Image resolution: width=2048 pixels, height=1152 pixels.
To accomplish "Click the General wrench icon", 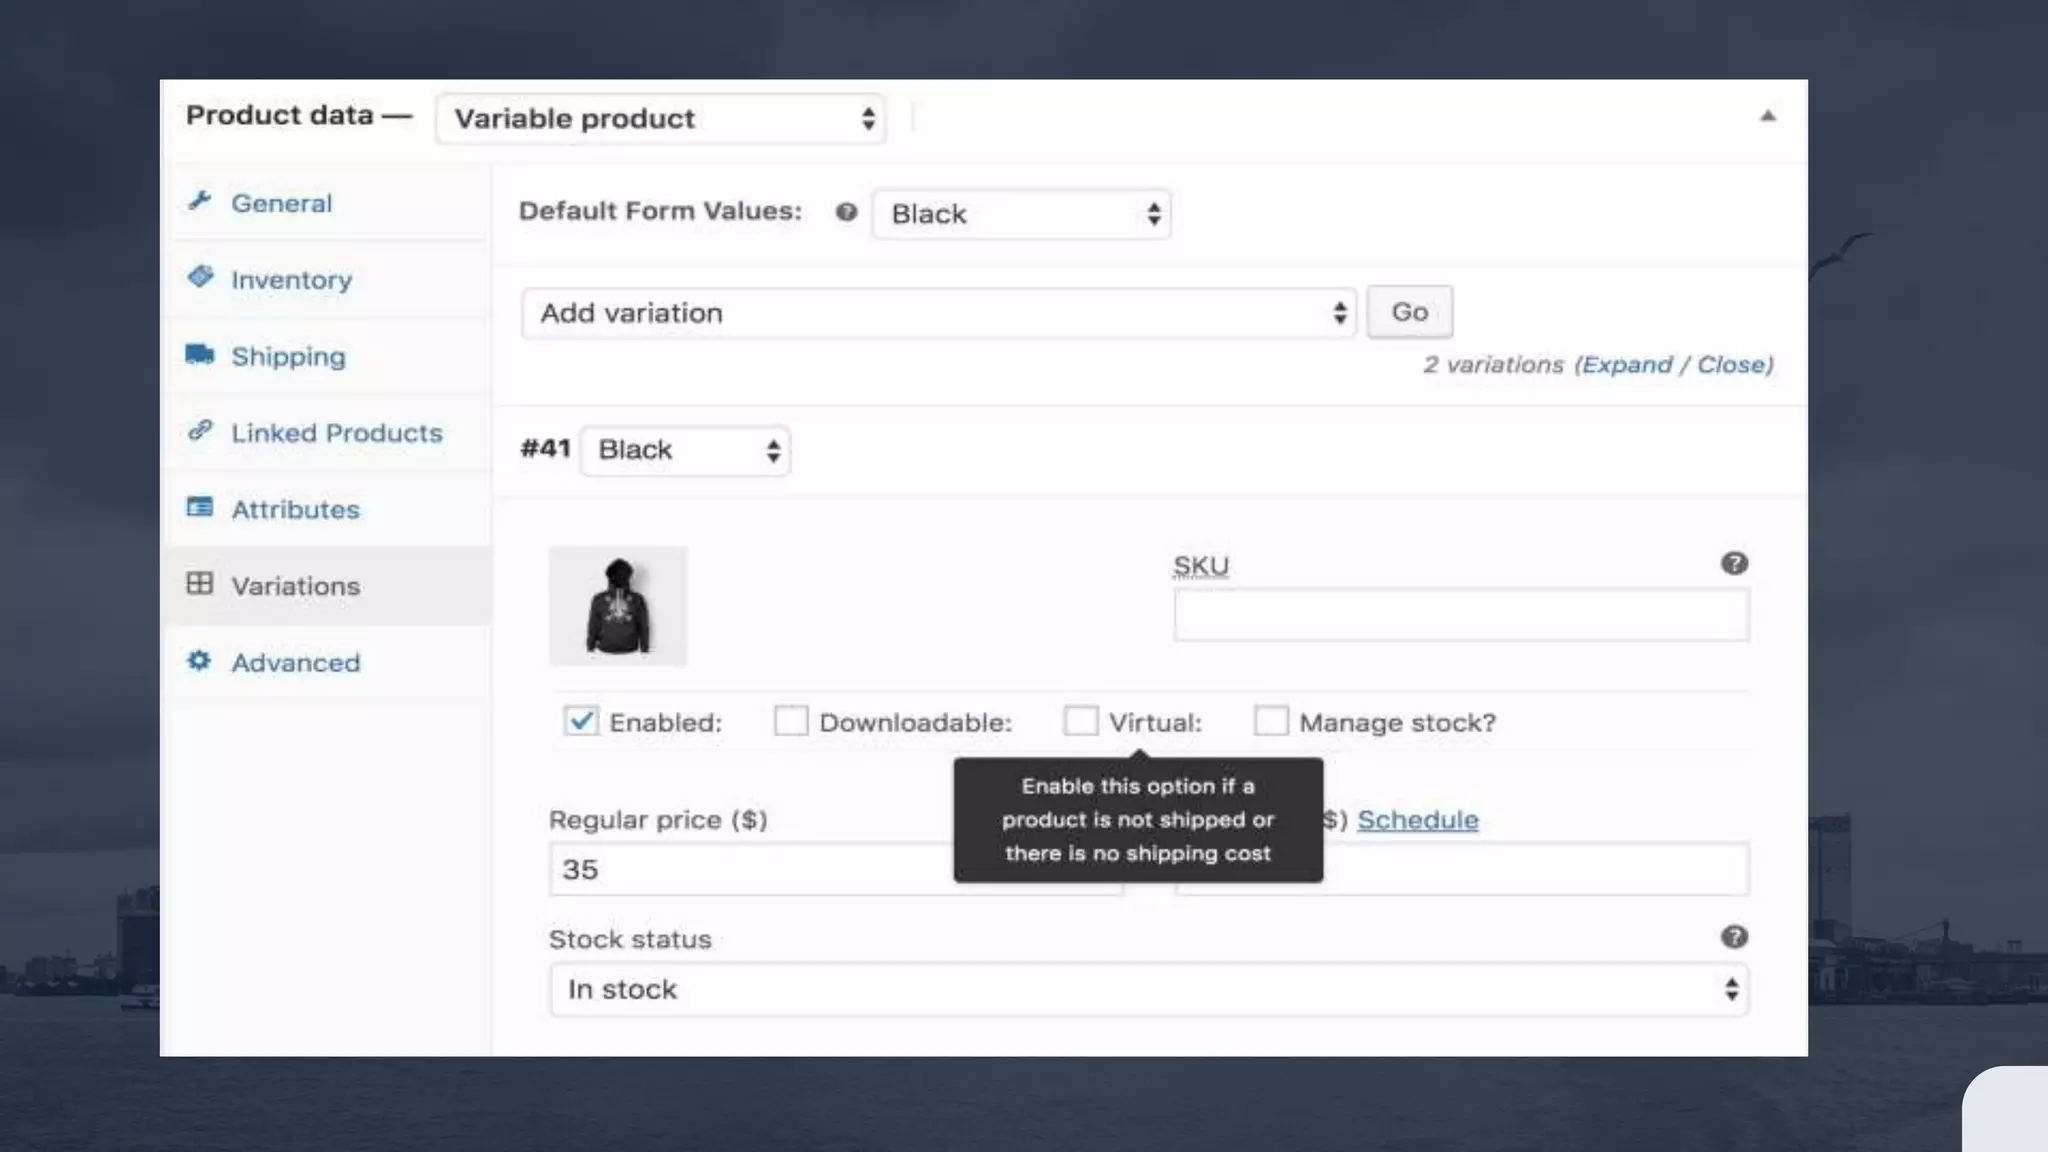I will (200, 201).
